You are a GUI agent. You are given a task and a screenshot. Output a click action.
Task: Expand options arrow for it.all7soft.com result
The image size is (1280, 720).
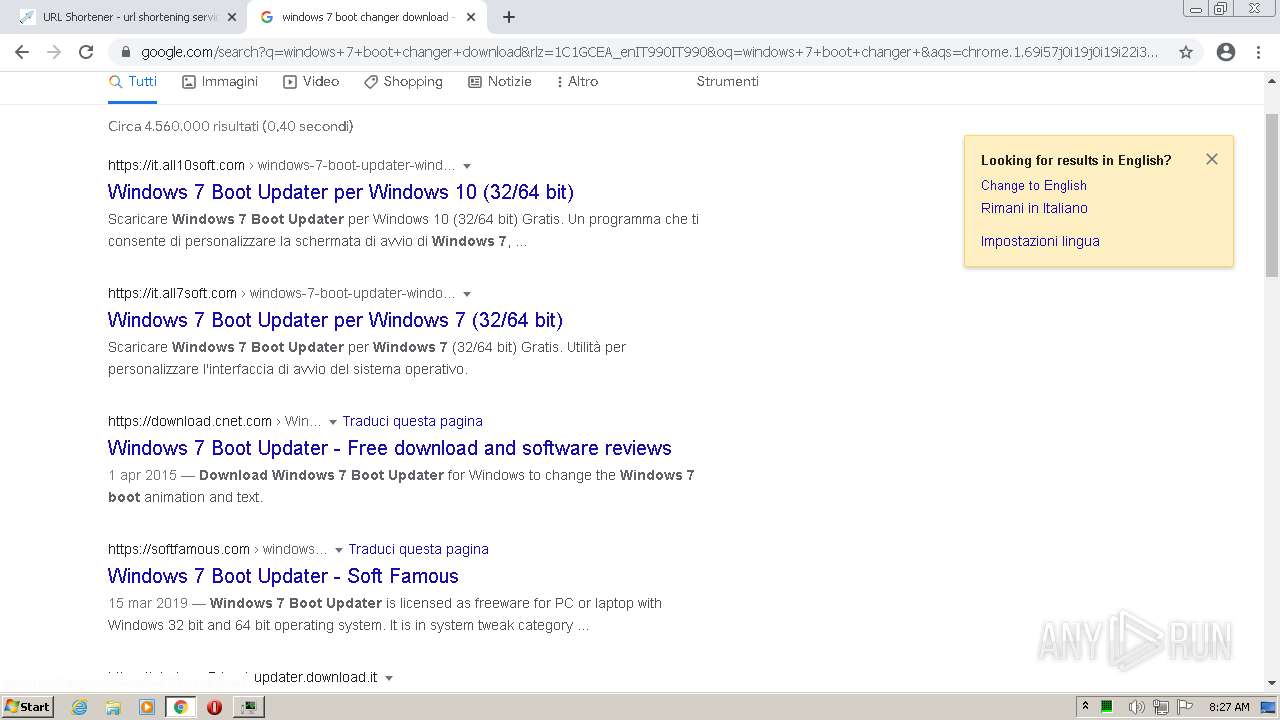pos(467,294)
